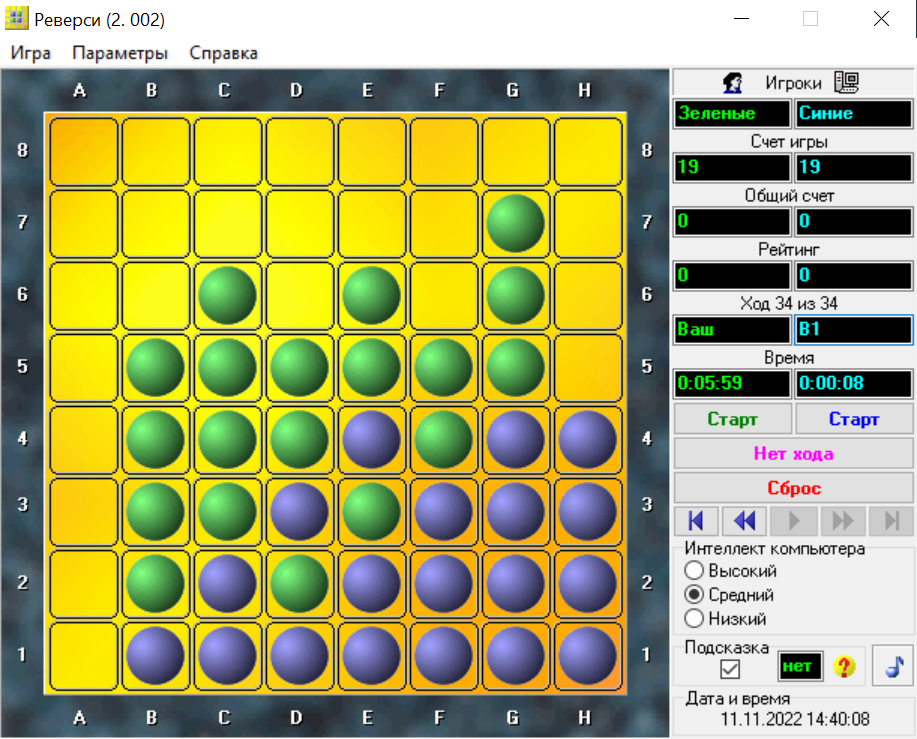The height and width of the screenshot is (739, 917).
Task: Jump to the first move
Action: 696,520
